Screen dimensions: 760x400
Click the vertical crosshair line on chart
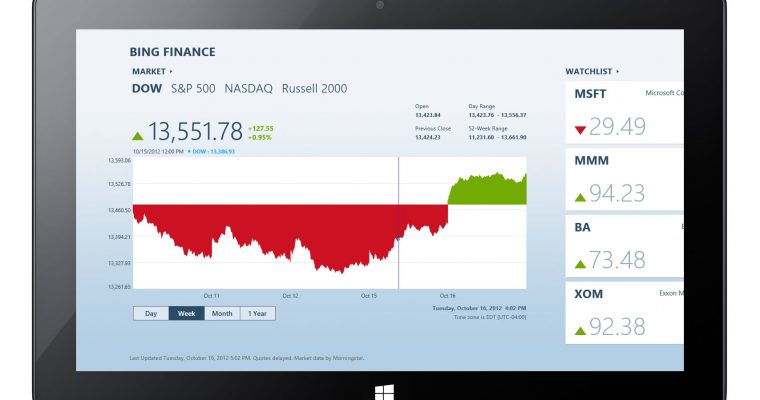coord(398,223)
